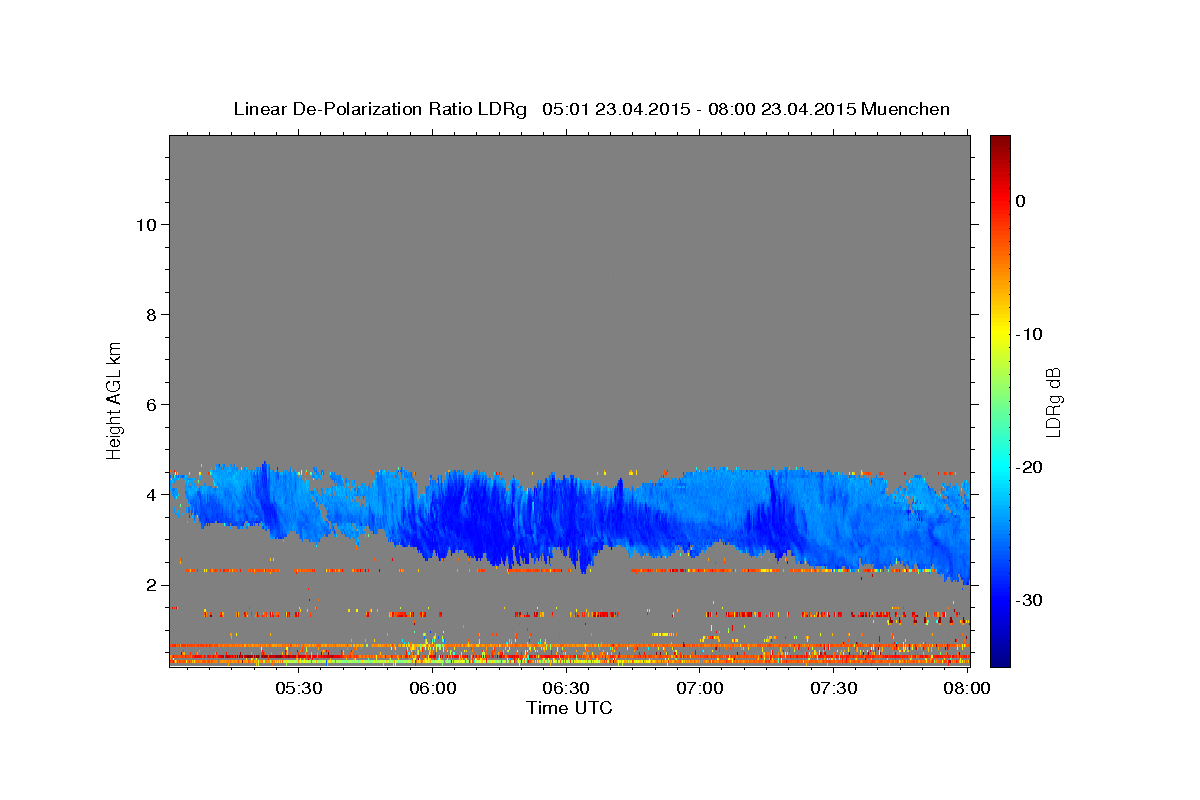Click the 'Height AGL km' axis label
The height and width of the screenshot is (800, 1200).
click(115, 399)
